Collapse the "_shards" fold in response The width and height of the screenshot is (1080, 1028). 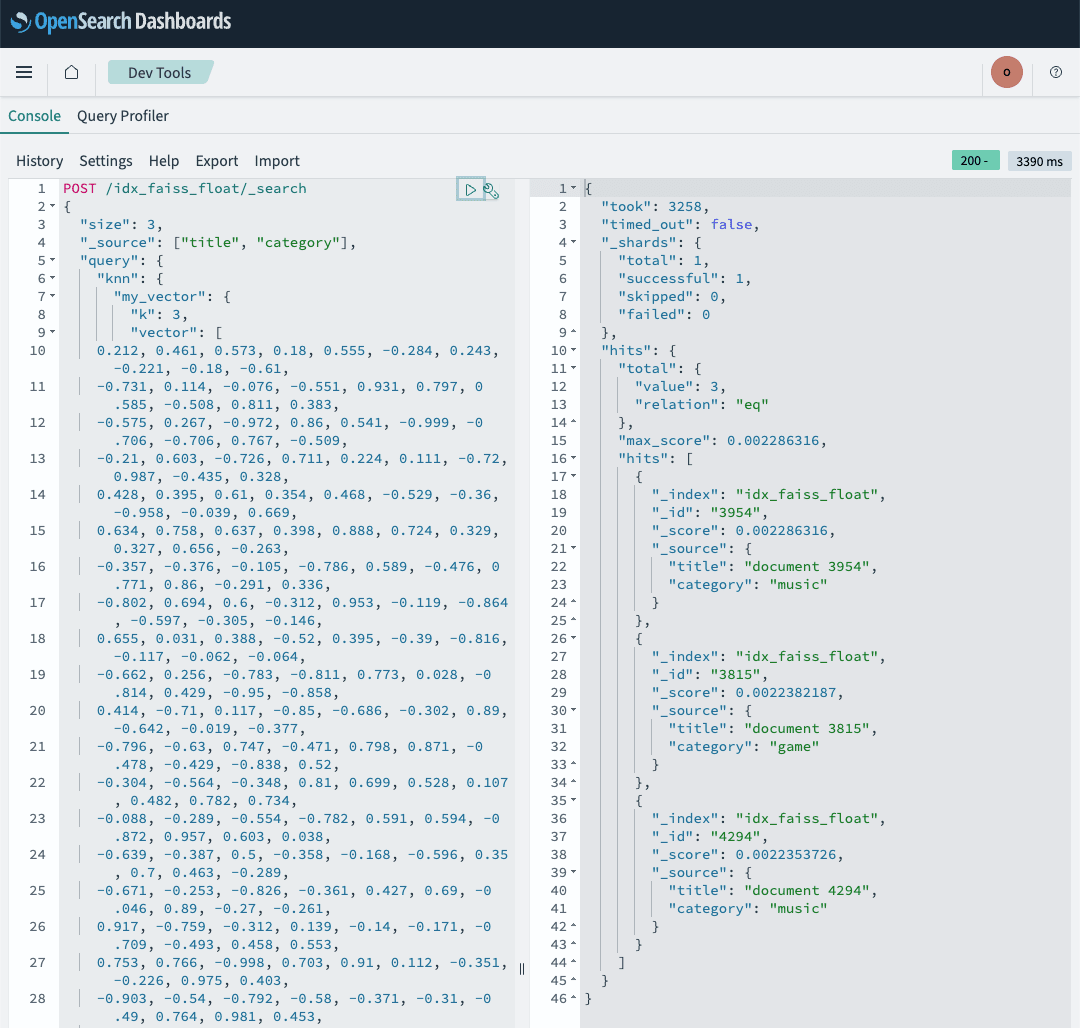tap(574, 242)
